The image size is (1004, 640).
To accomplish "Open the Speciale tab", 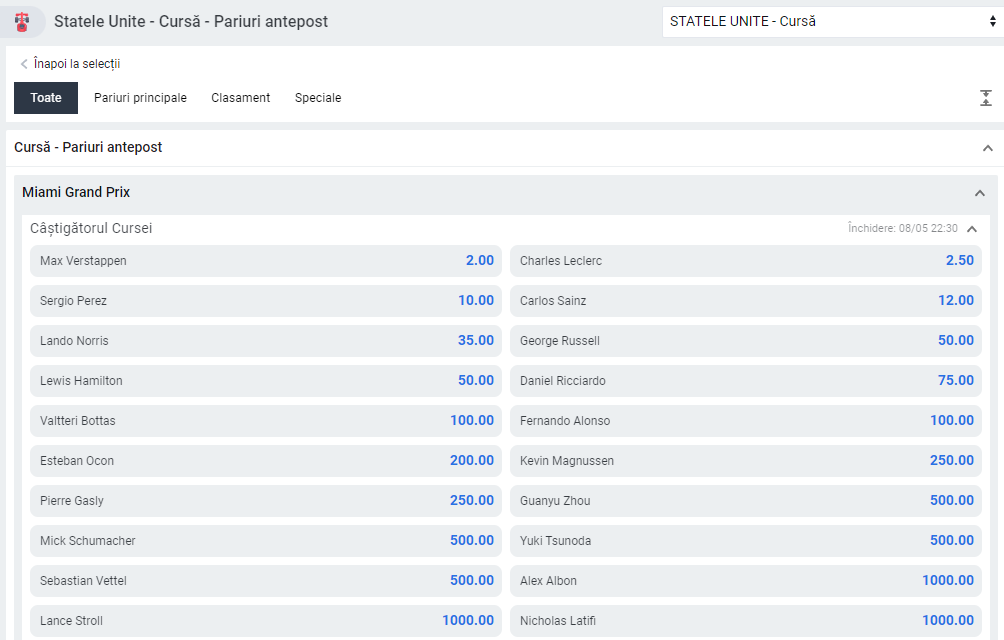I will tap(318, 98).
